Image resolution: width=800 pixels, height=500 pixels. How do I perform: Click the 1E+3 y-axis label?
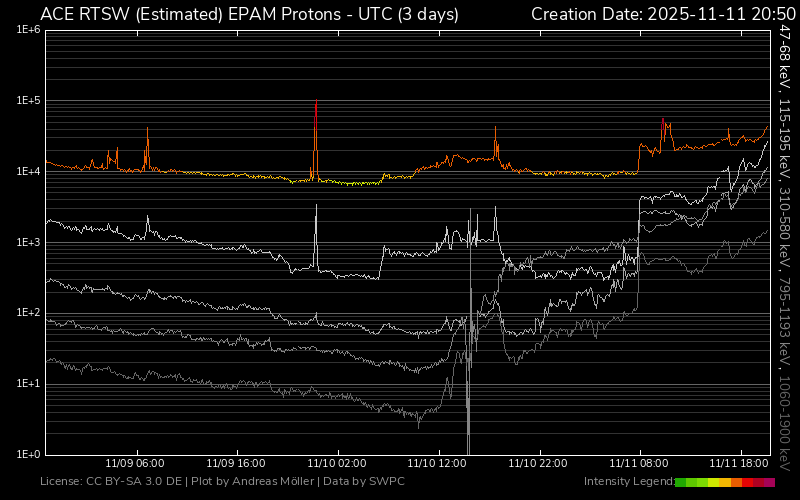(x=28, y=243)
